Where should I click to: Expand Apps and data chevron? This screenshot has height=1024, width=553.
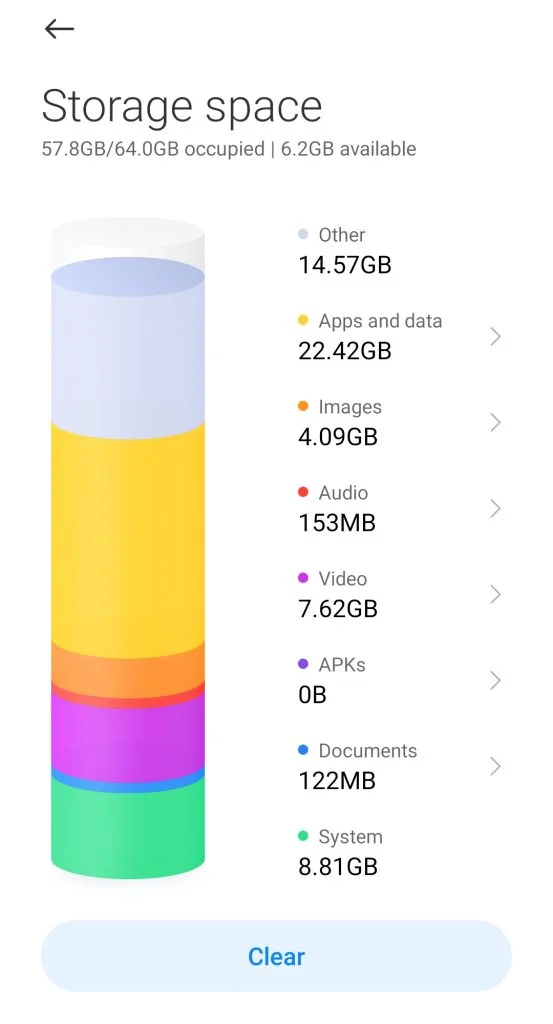click(x=496, y=336)
